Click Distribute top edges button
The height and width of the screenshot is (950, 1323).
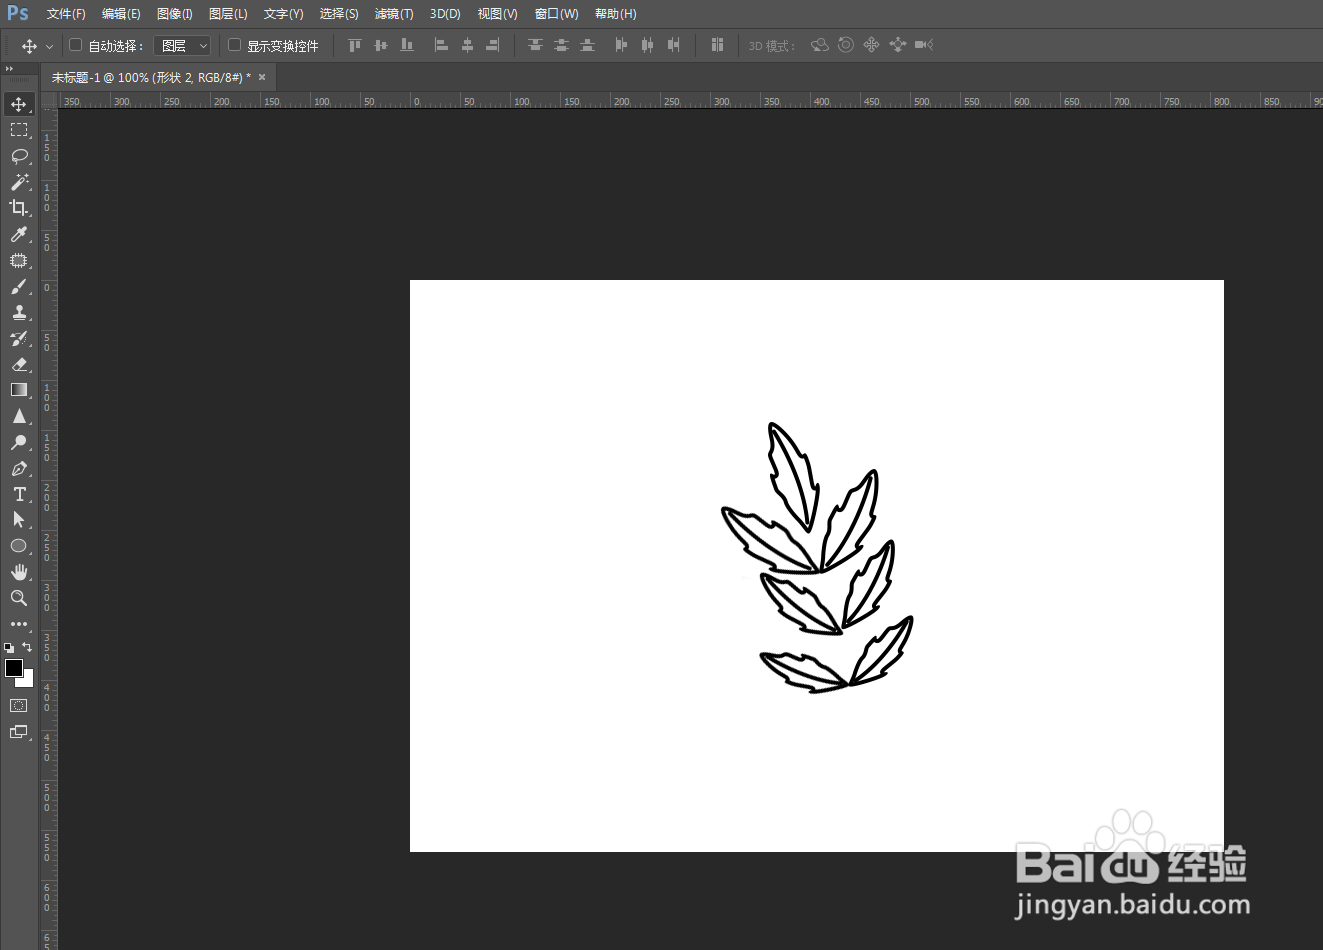coord(535,45)
